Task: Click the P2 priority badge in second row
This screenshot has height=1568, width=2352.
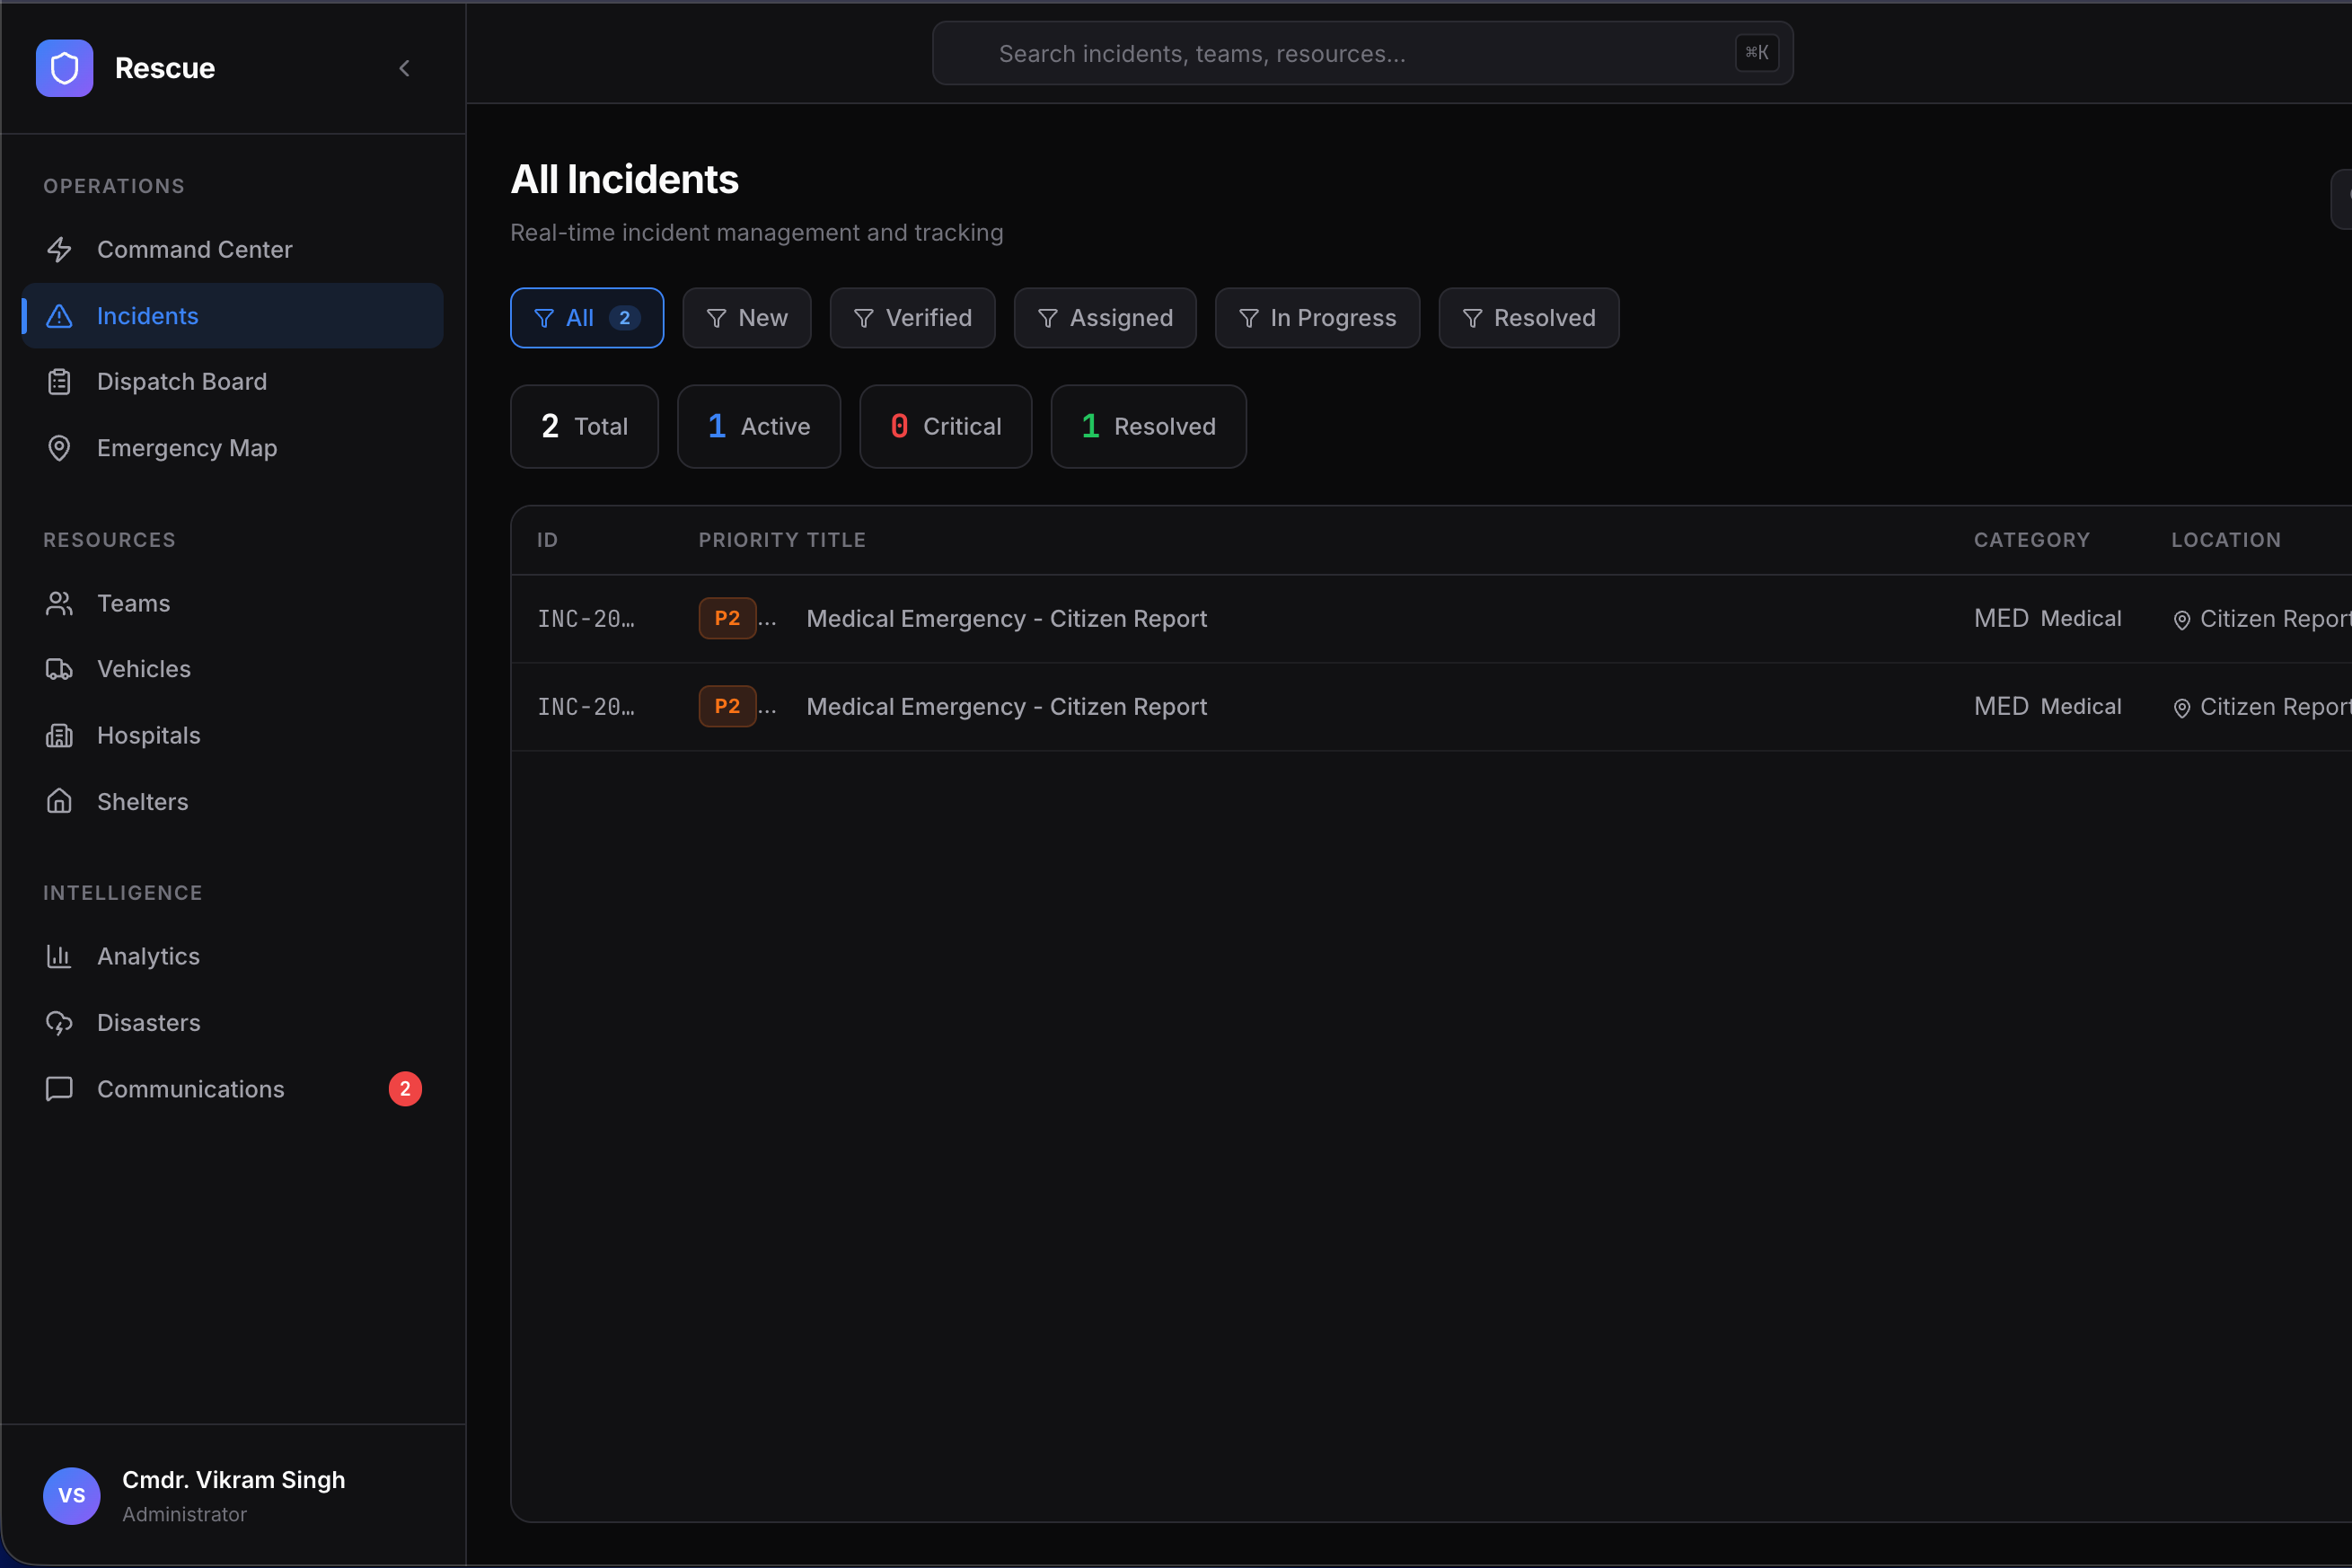Action: coord(727,706)
